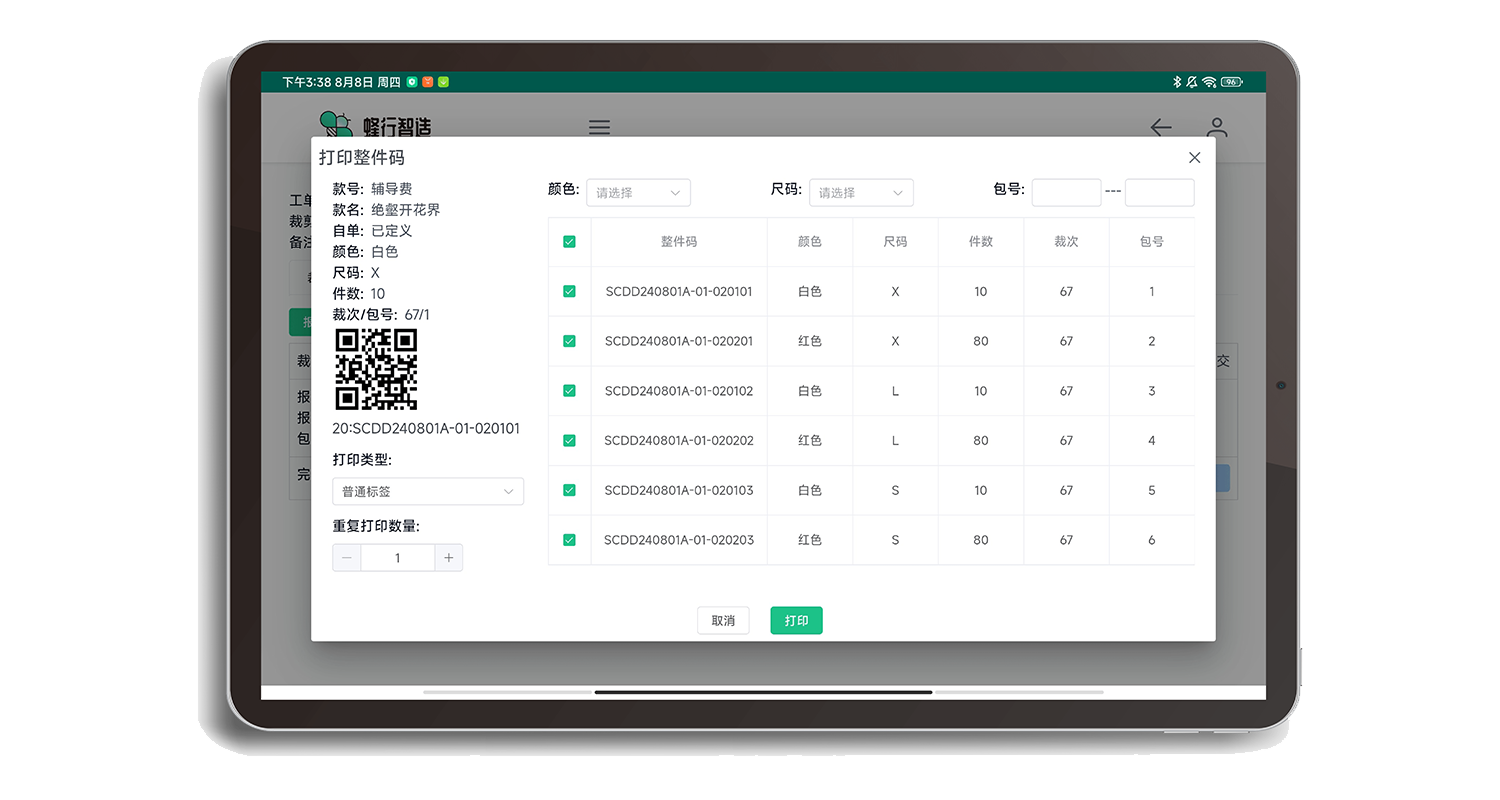This screenshot has height=800, width=1500.
Task: Open the 尺码 selection dropdown
Action: click(861, 192)
